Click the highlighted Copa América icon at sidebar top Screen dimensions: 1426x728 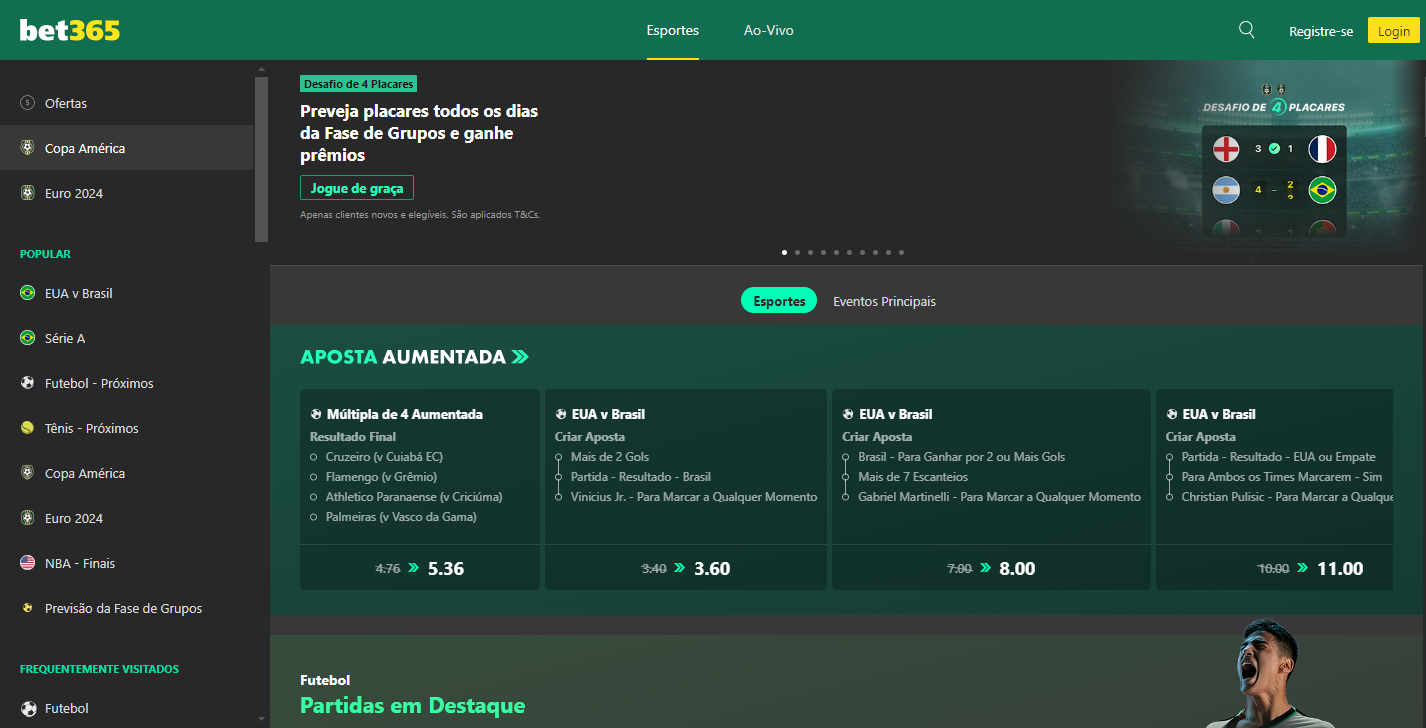[x=27, y=148]
